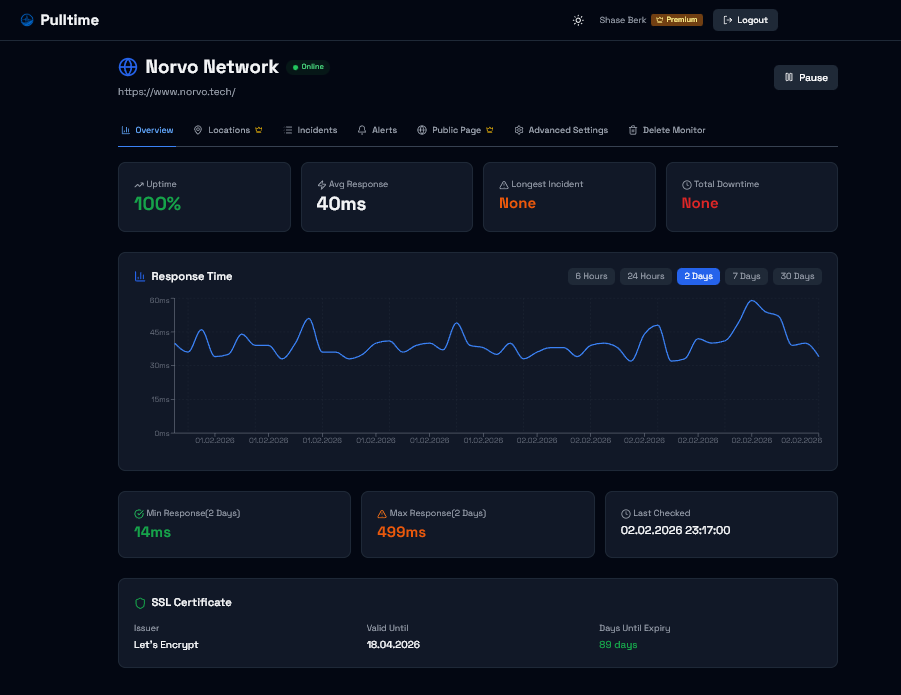Open the Incidents tab
The image size is (901, 695).
(x=310, y=130)
